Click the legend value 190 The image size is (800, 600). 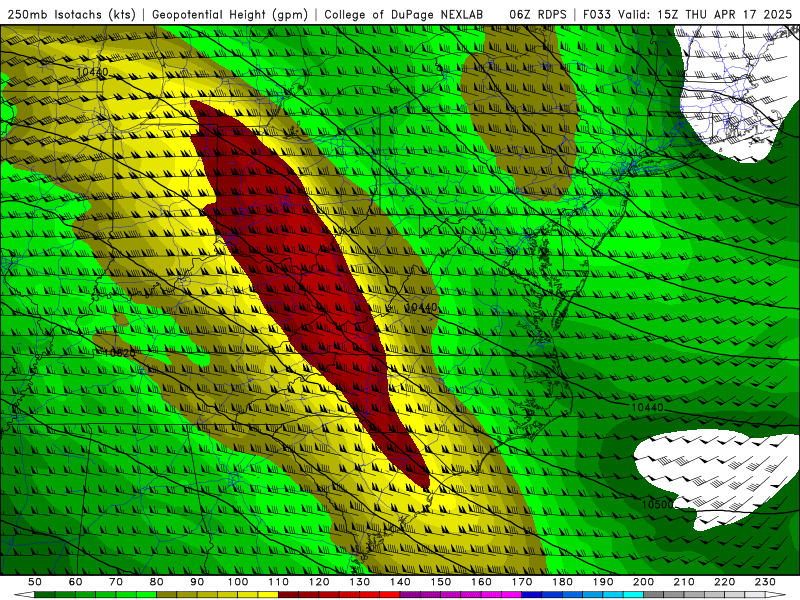603,582
